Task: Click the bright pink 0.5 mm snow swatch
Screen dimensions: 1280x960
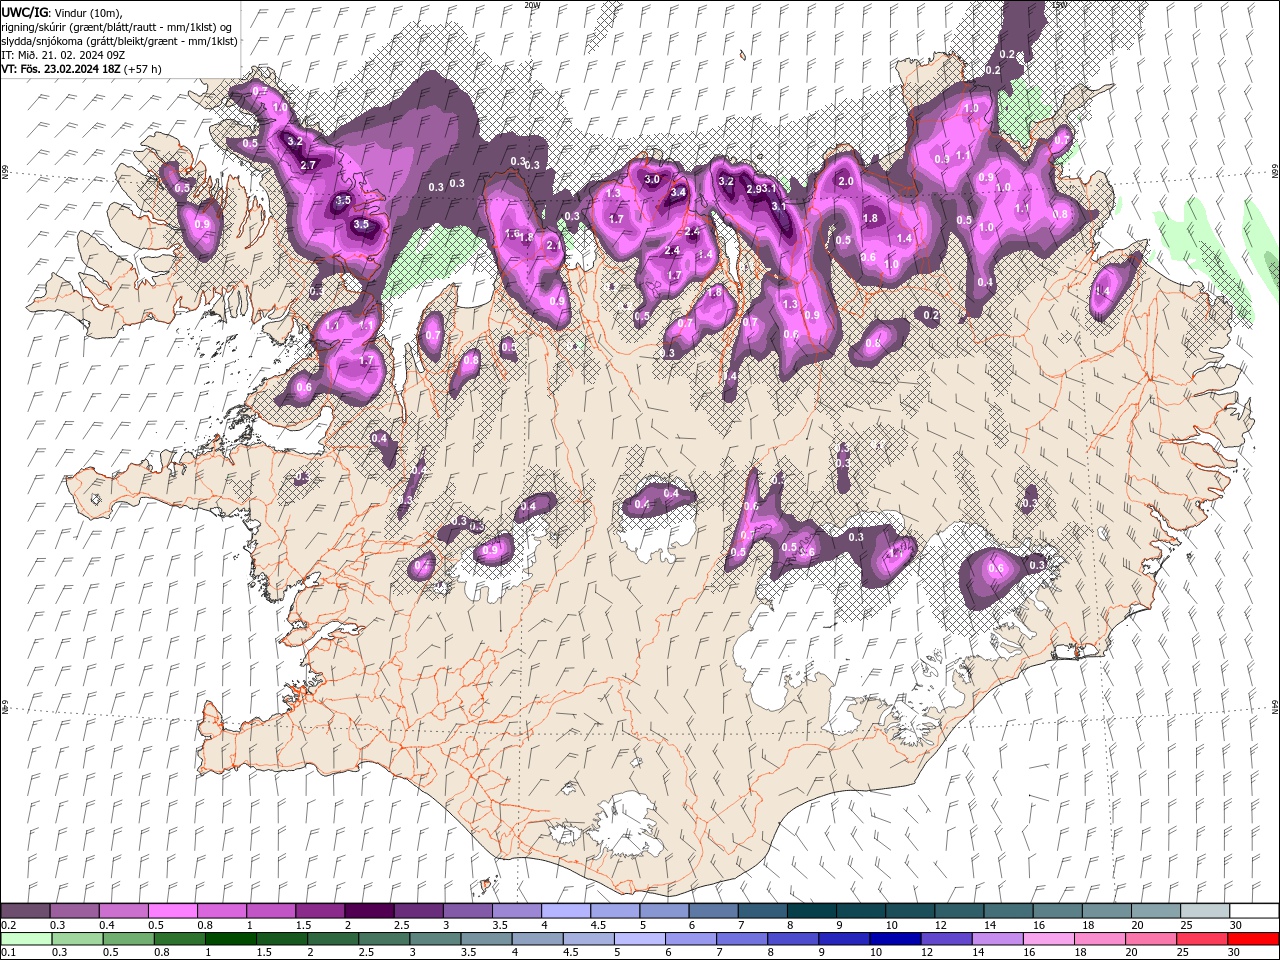Action: point(172,910)
